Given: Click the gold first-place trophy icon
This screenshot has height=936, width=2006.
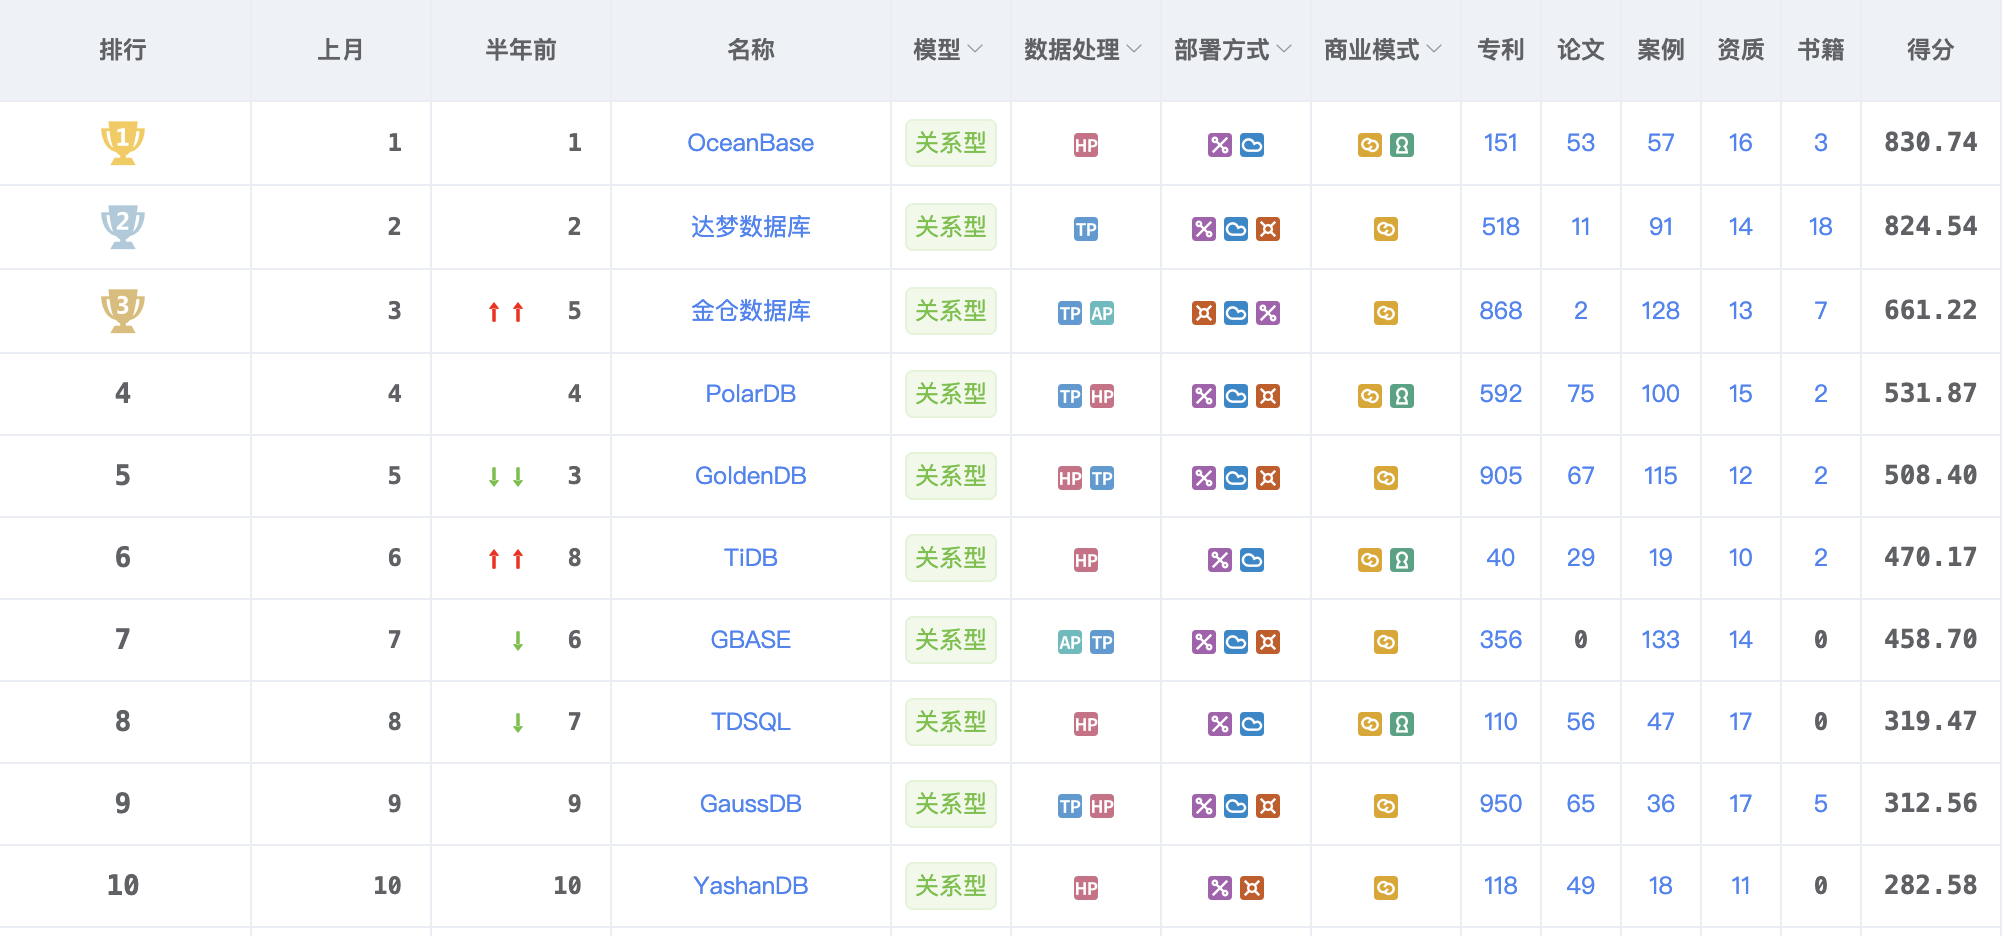Looking at the screenshot, I should (123, 143).
